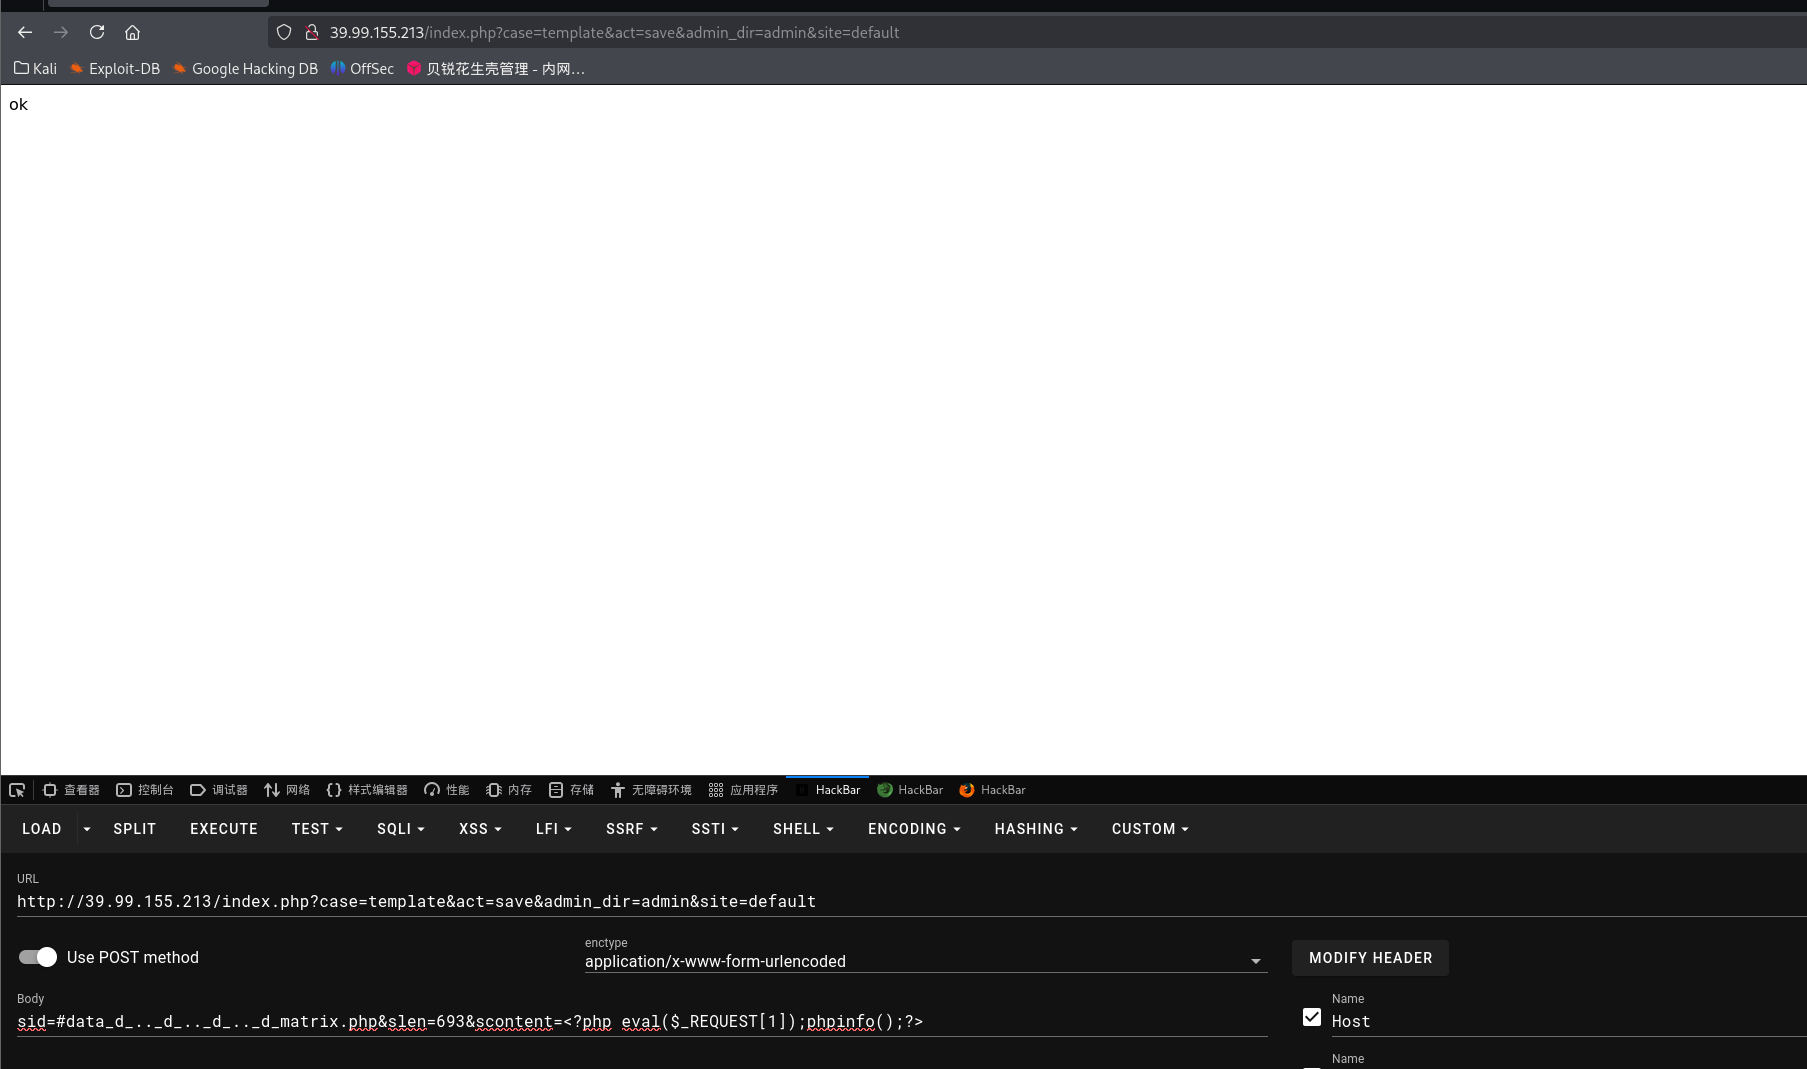
Task: Switch to the 性能 performance tab
Action: coord(447,790)
